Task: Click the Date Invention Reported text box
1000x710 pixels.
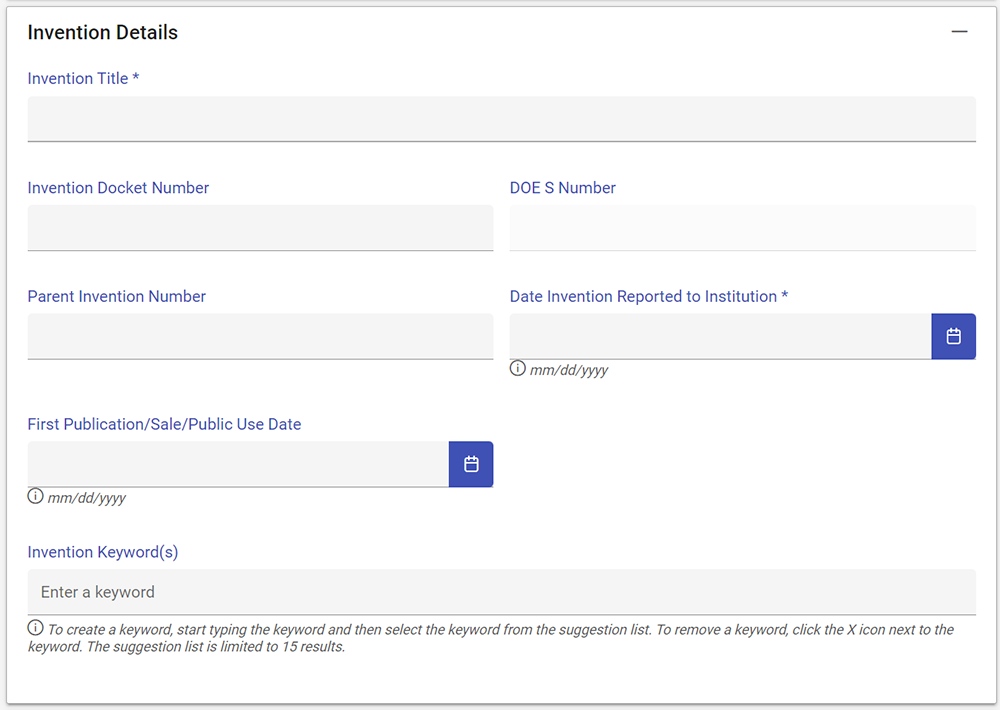Action: [720, 337]
